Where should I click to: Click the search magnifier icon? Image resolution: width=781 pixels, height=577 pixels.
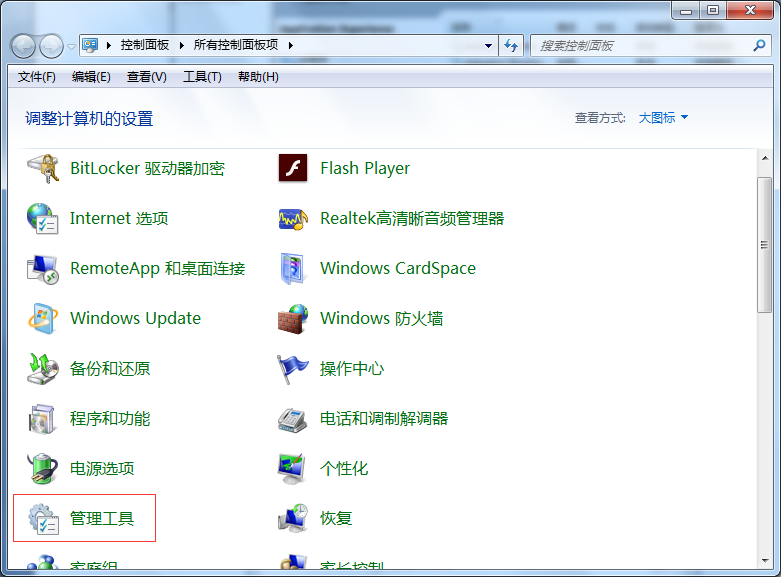coord(759,46)
